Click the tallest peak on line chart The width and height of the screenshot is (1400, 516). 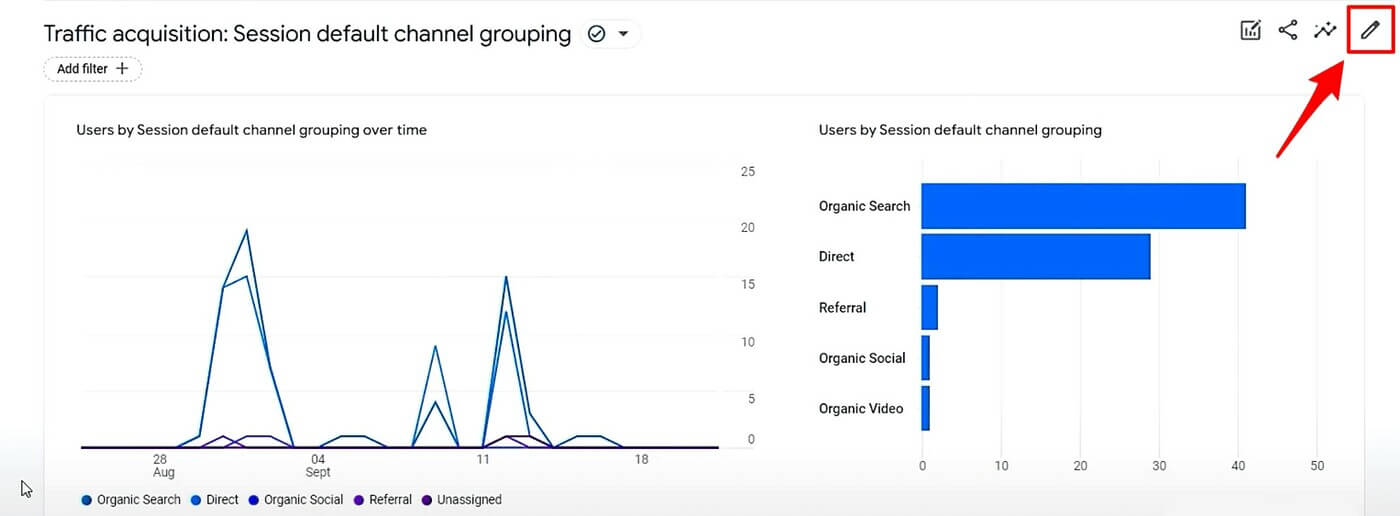pyautogui.click(x=246, y=231)
